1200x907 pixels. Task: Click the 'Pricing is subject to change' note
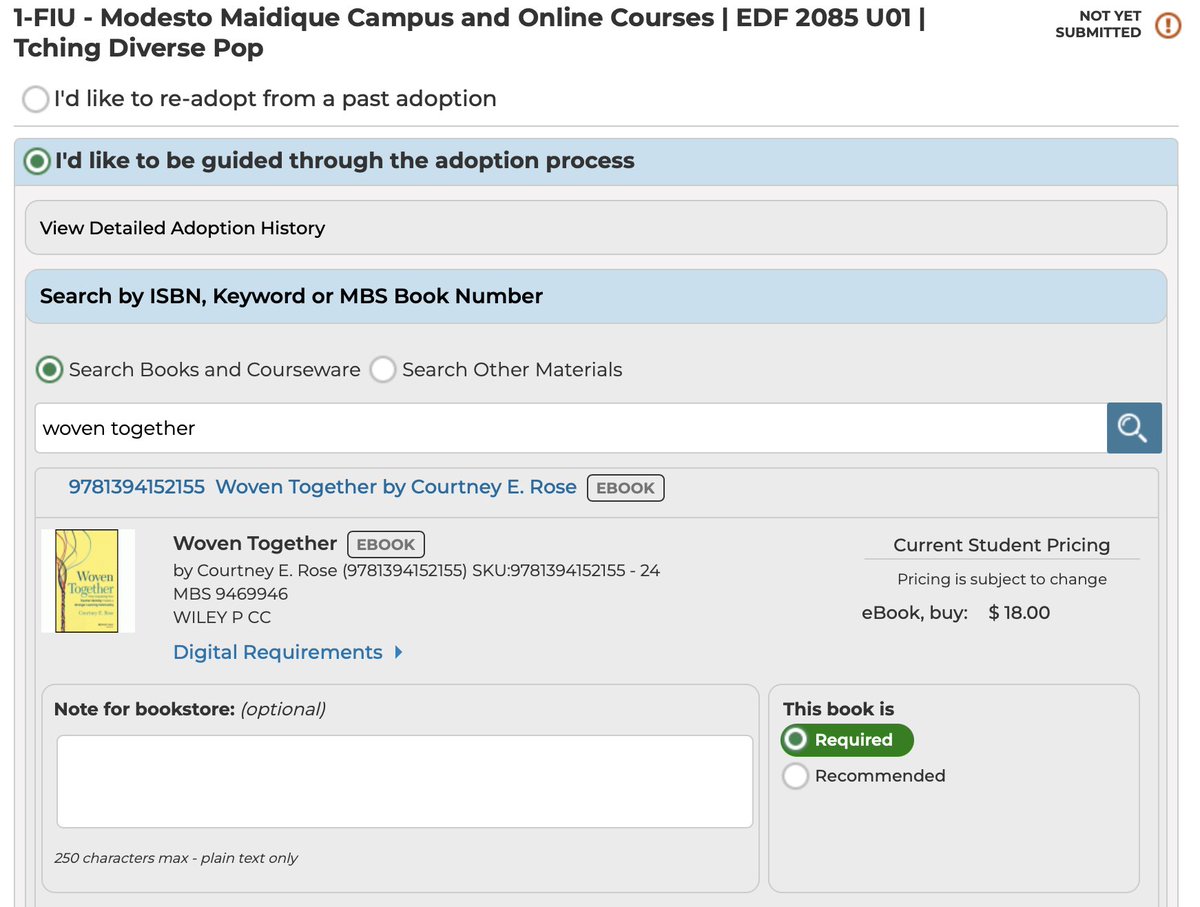(1002, 579)
